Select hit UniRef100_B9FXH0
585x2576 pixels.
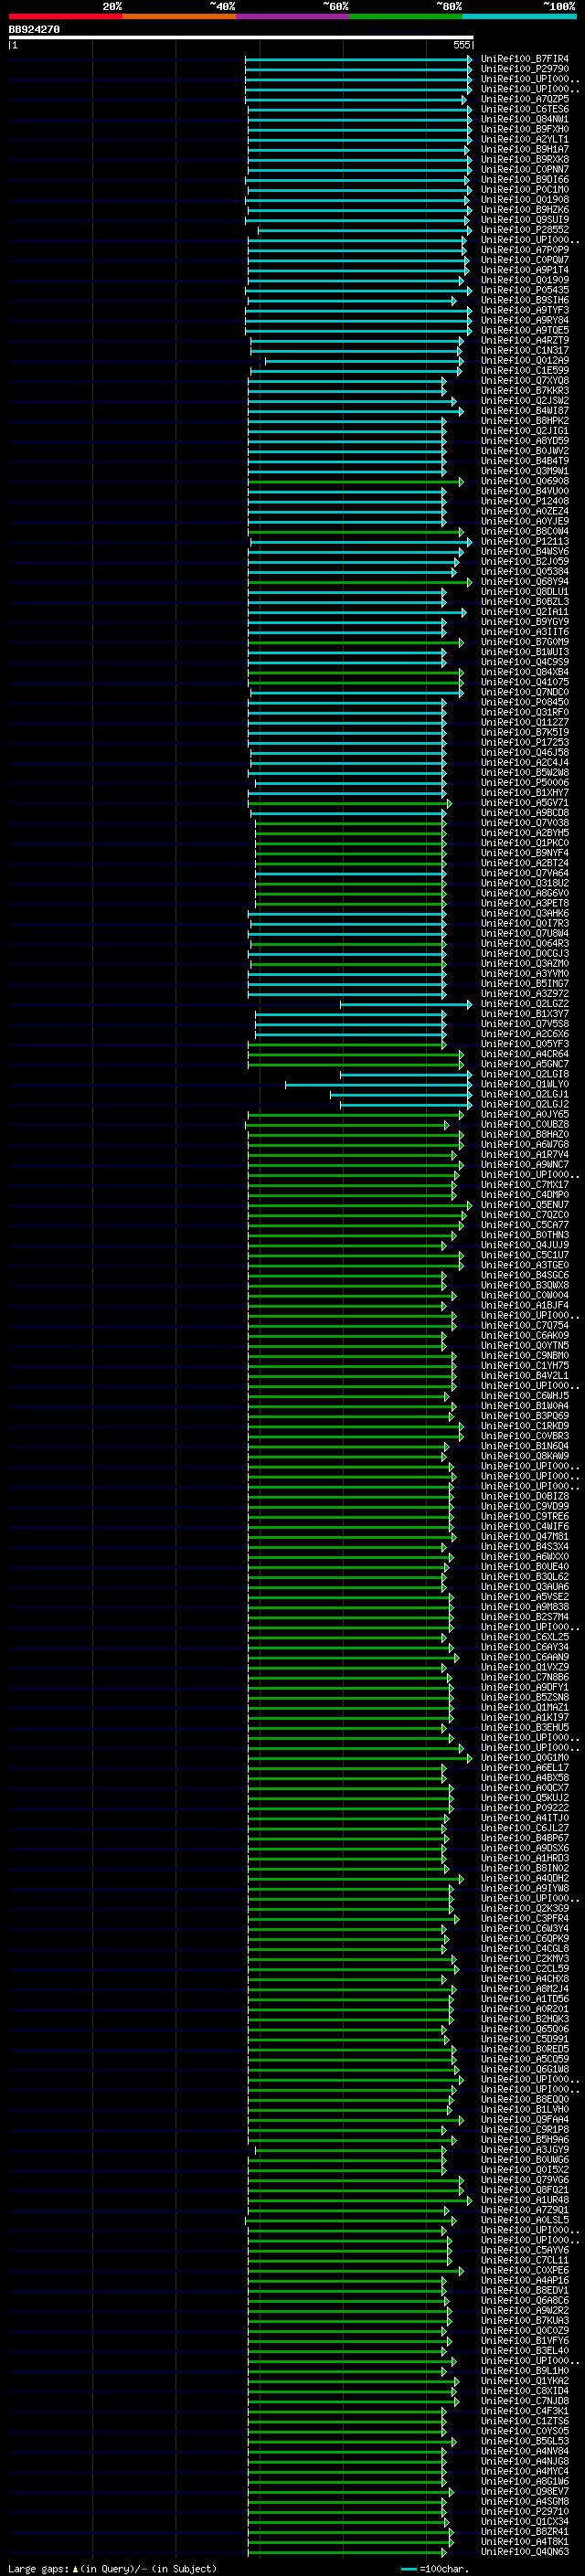click(x=525, y=129)
